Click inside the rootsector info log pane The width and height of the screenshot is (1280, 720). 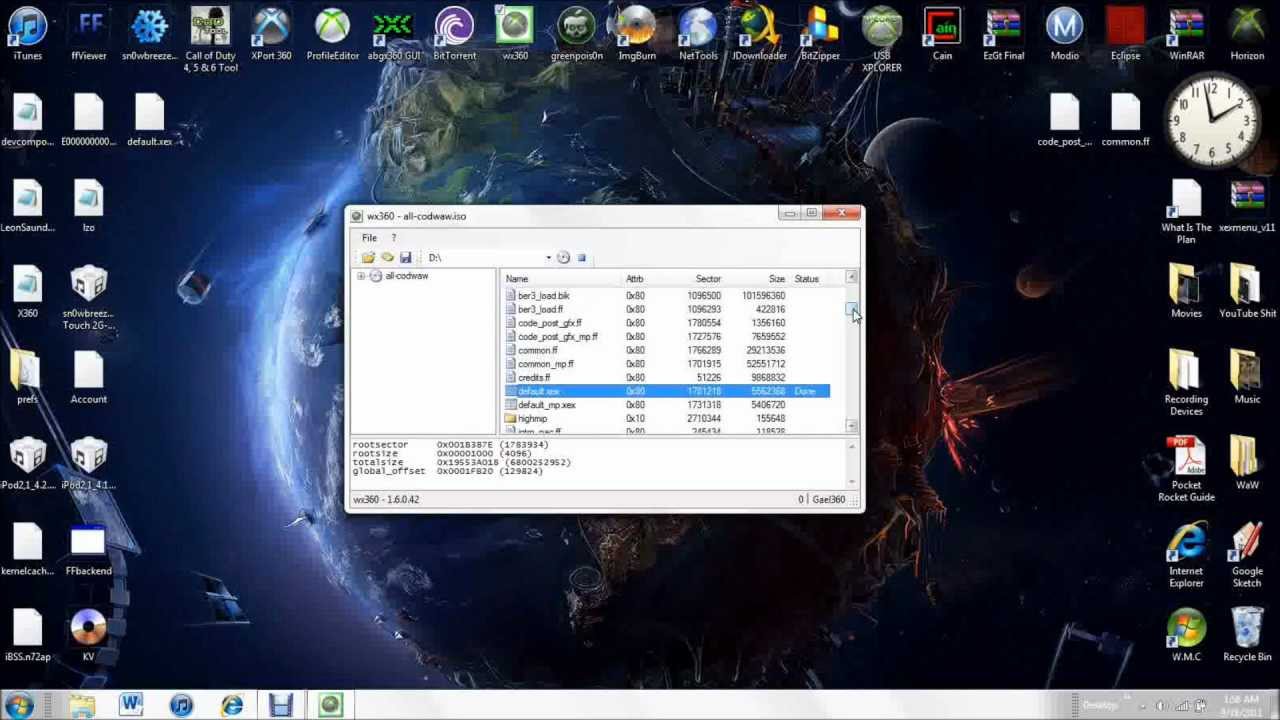(x=598, y=462)
